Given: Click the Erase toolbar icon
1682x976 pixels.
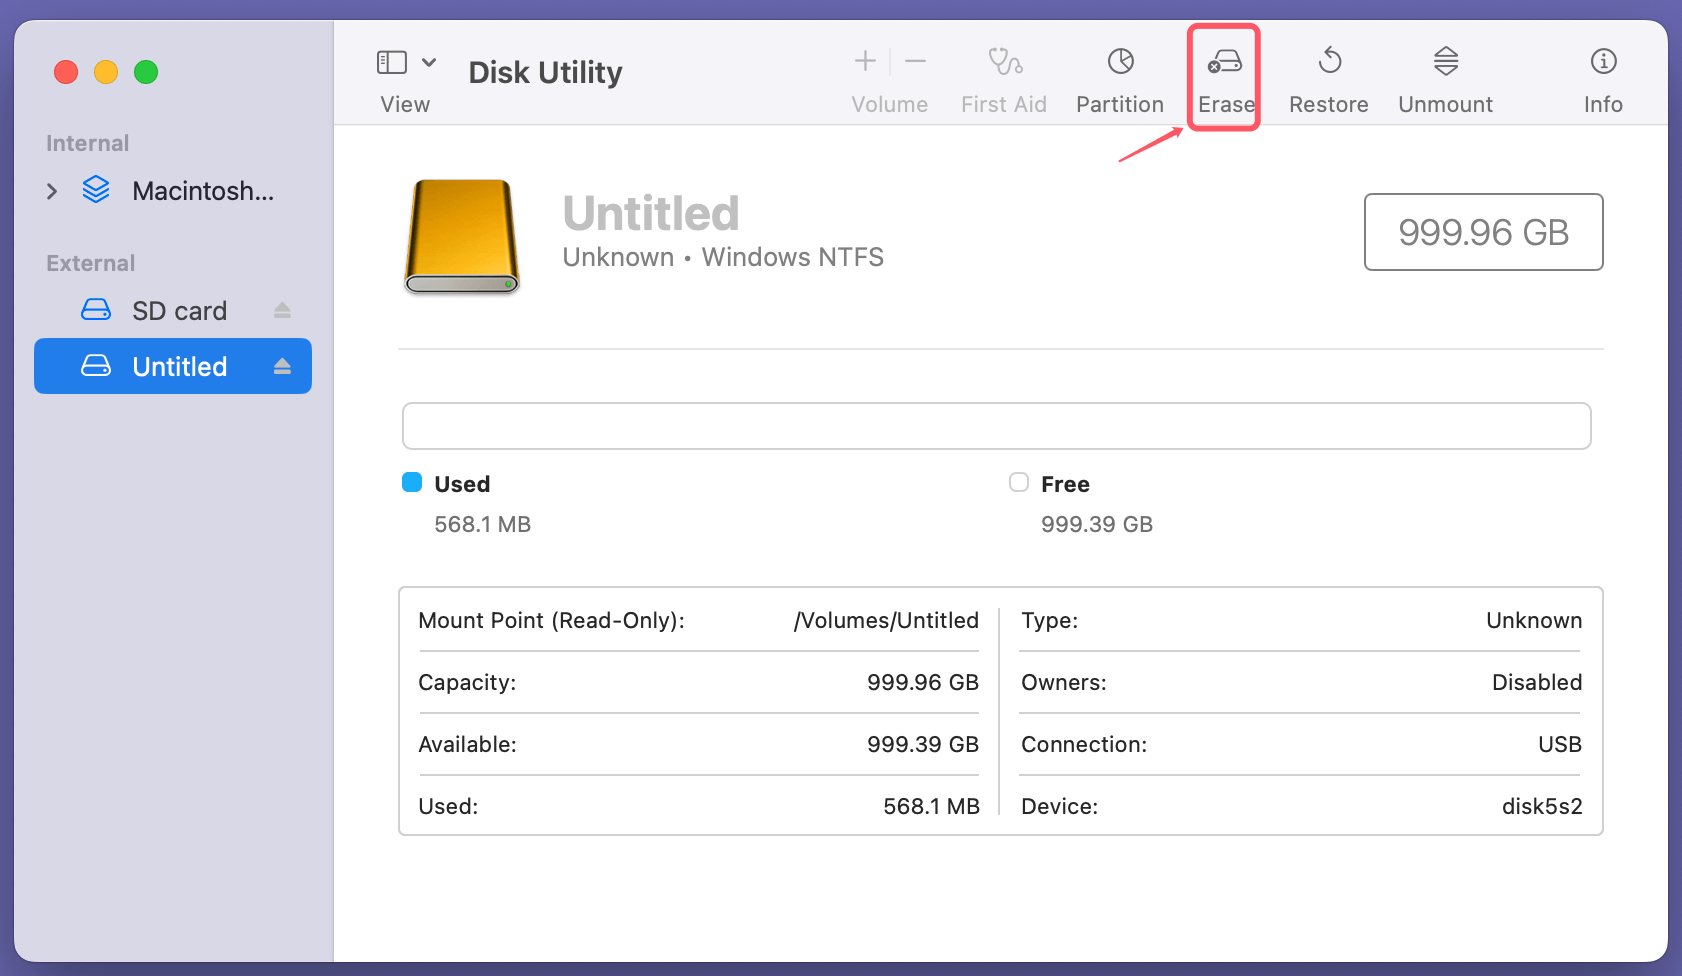Looking at the screenshot, I should pyautogui.click(x=1224, y=63).
